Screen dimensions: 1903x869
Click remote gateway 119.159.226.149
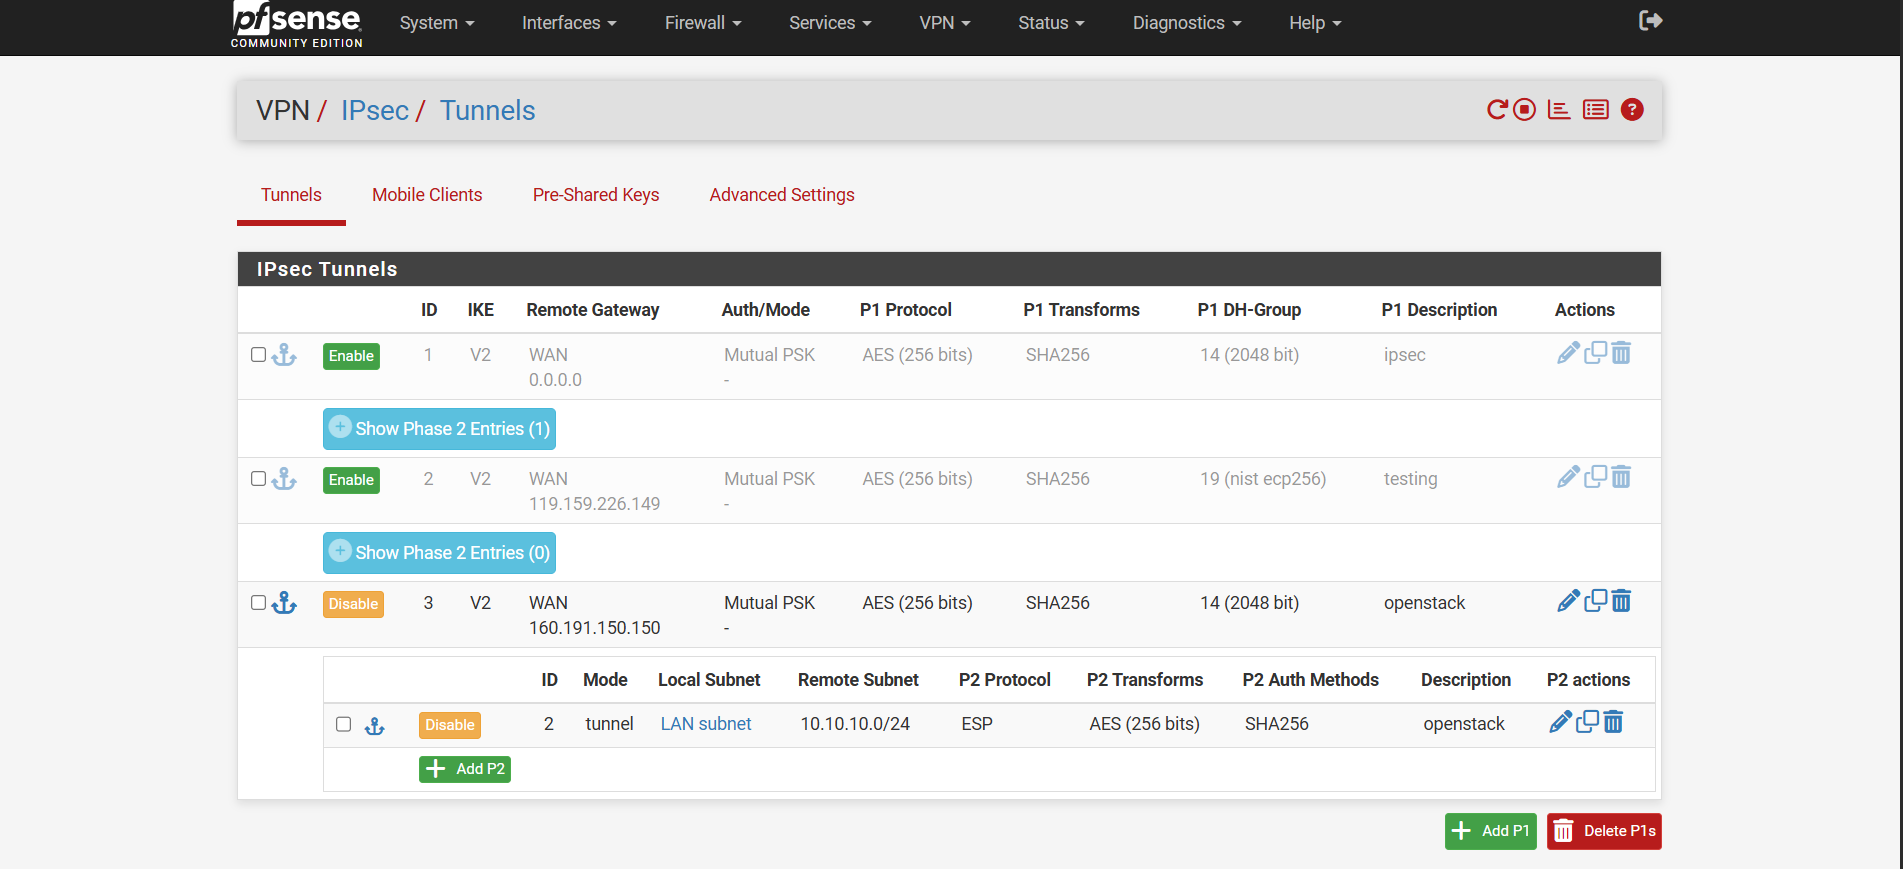coord(595,504)
